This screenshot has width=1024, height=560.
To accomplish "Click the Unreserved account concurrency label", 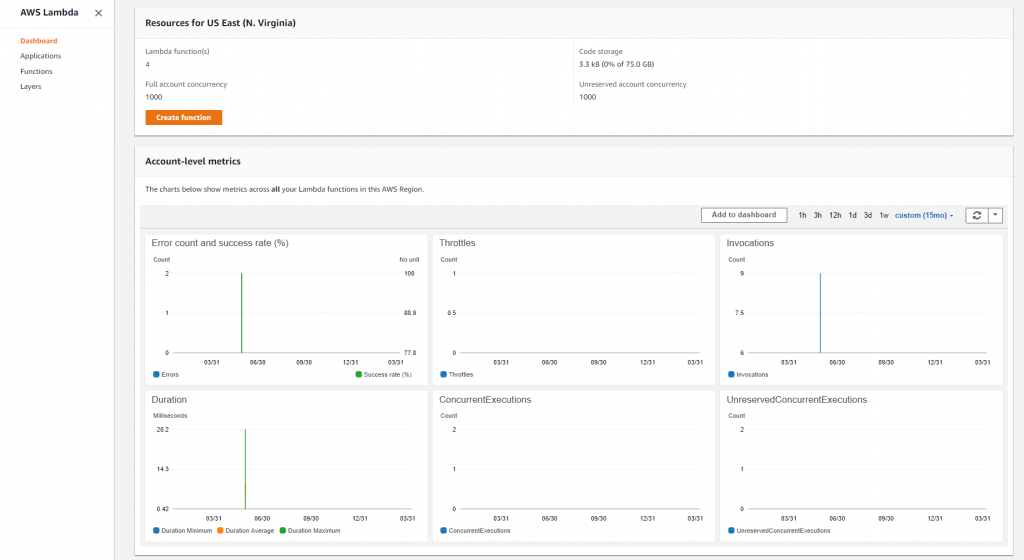I will [632, 84].
